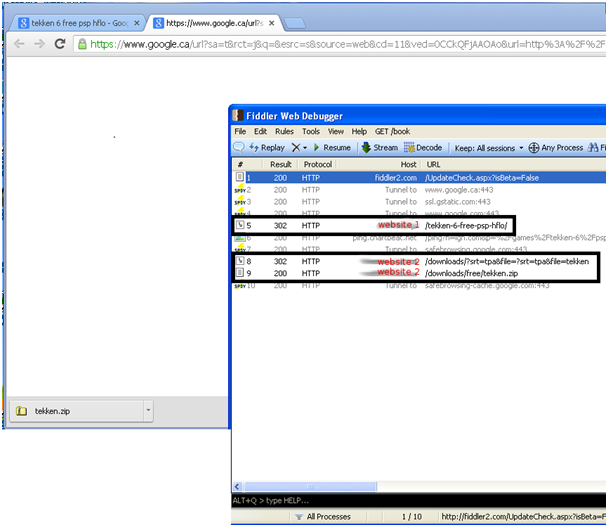Click the SPDY icon of session 10
This screenshot has height=528, width=609.
pos(240,286)
